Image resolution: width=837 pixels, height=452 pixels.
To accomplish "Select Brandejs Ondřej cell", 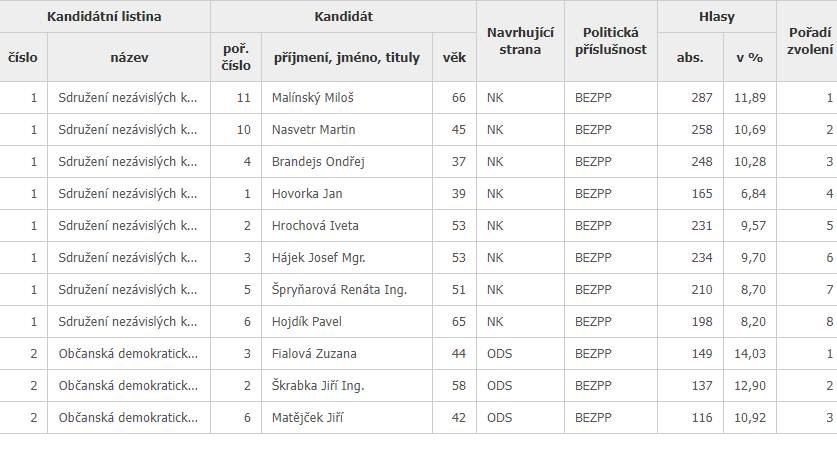I will pyautogui.click(x=347, y=162).
